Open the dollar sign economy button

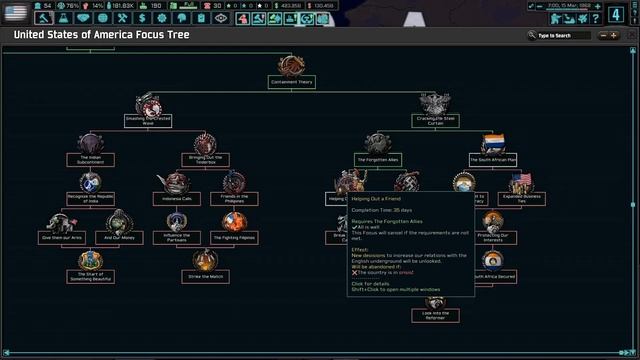(x=142, y=18)
